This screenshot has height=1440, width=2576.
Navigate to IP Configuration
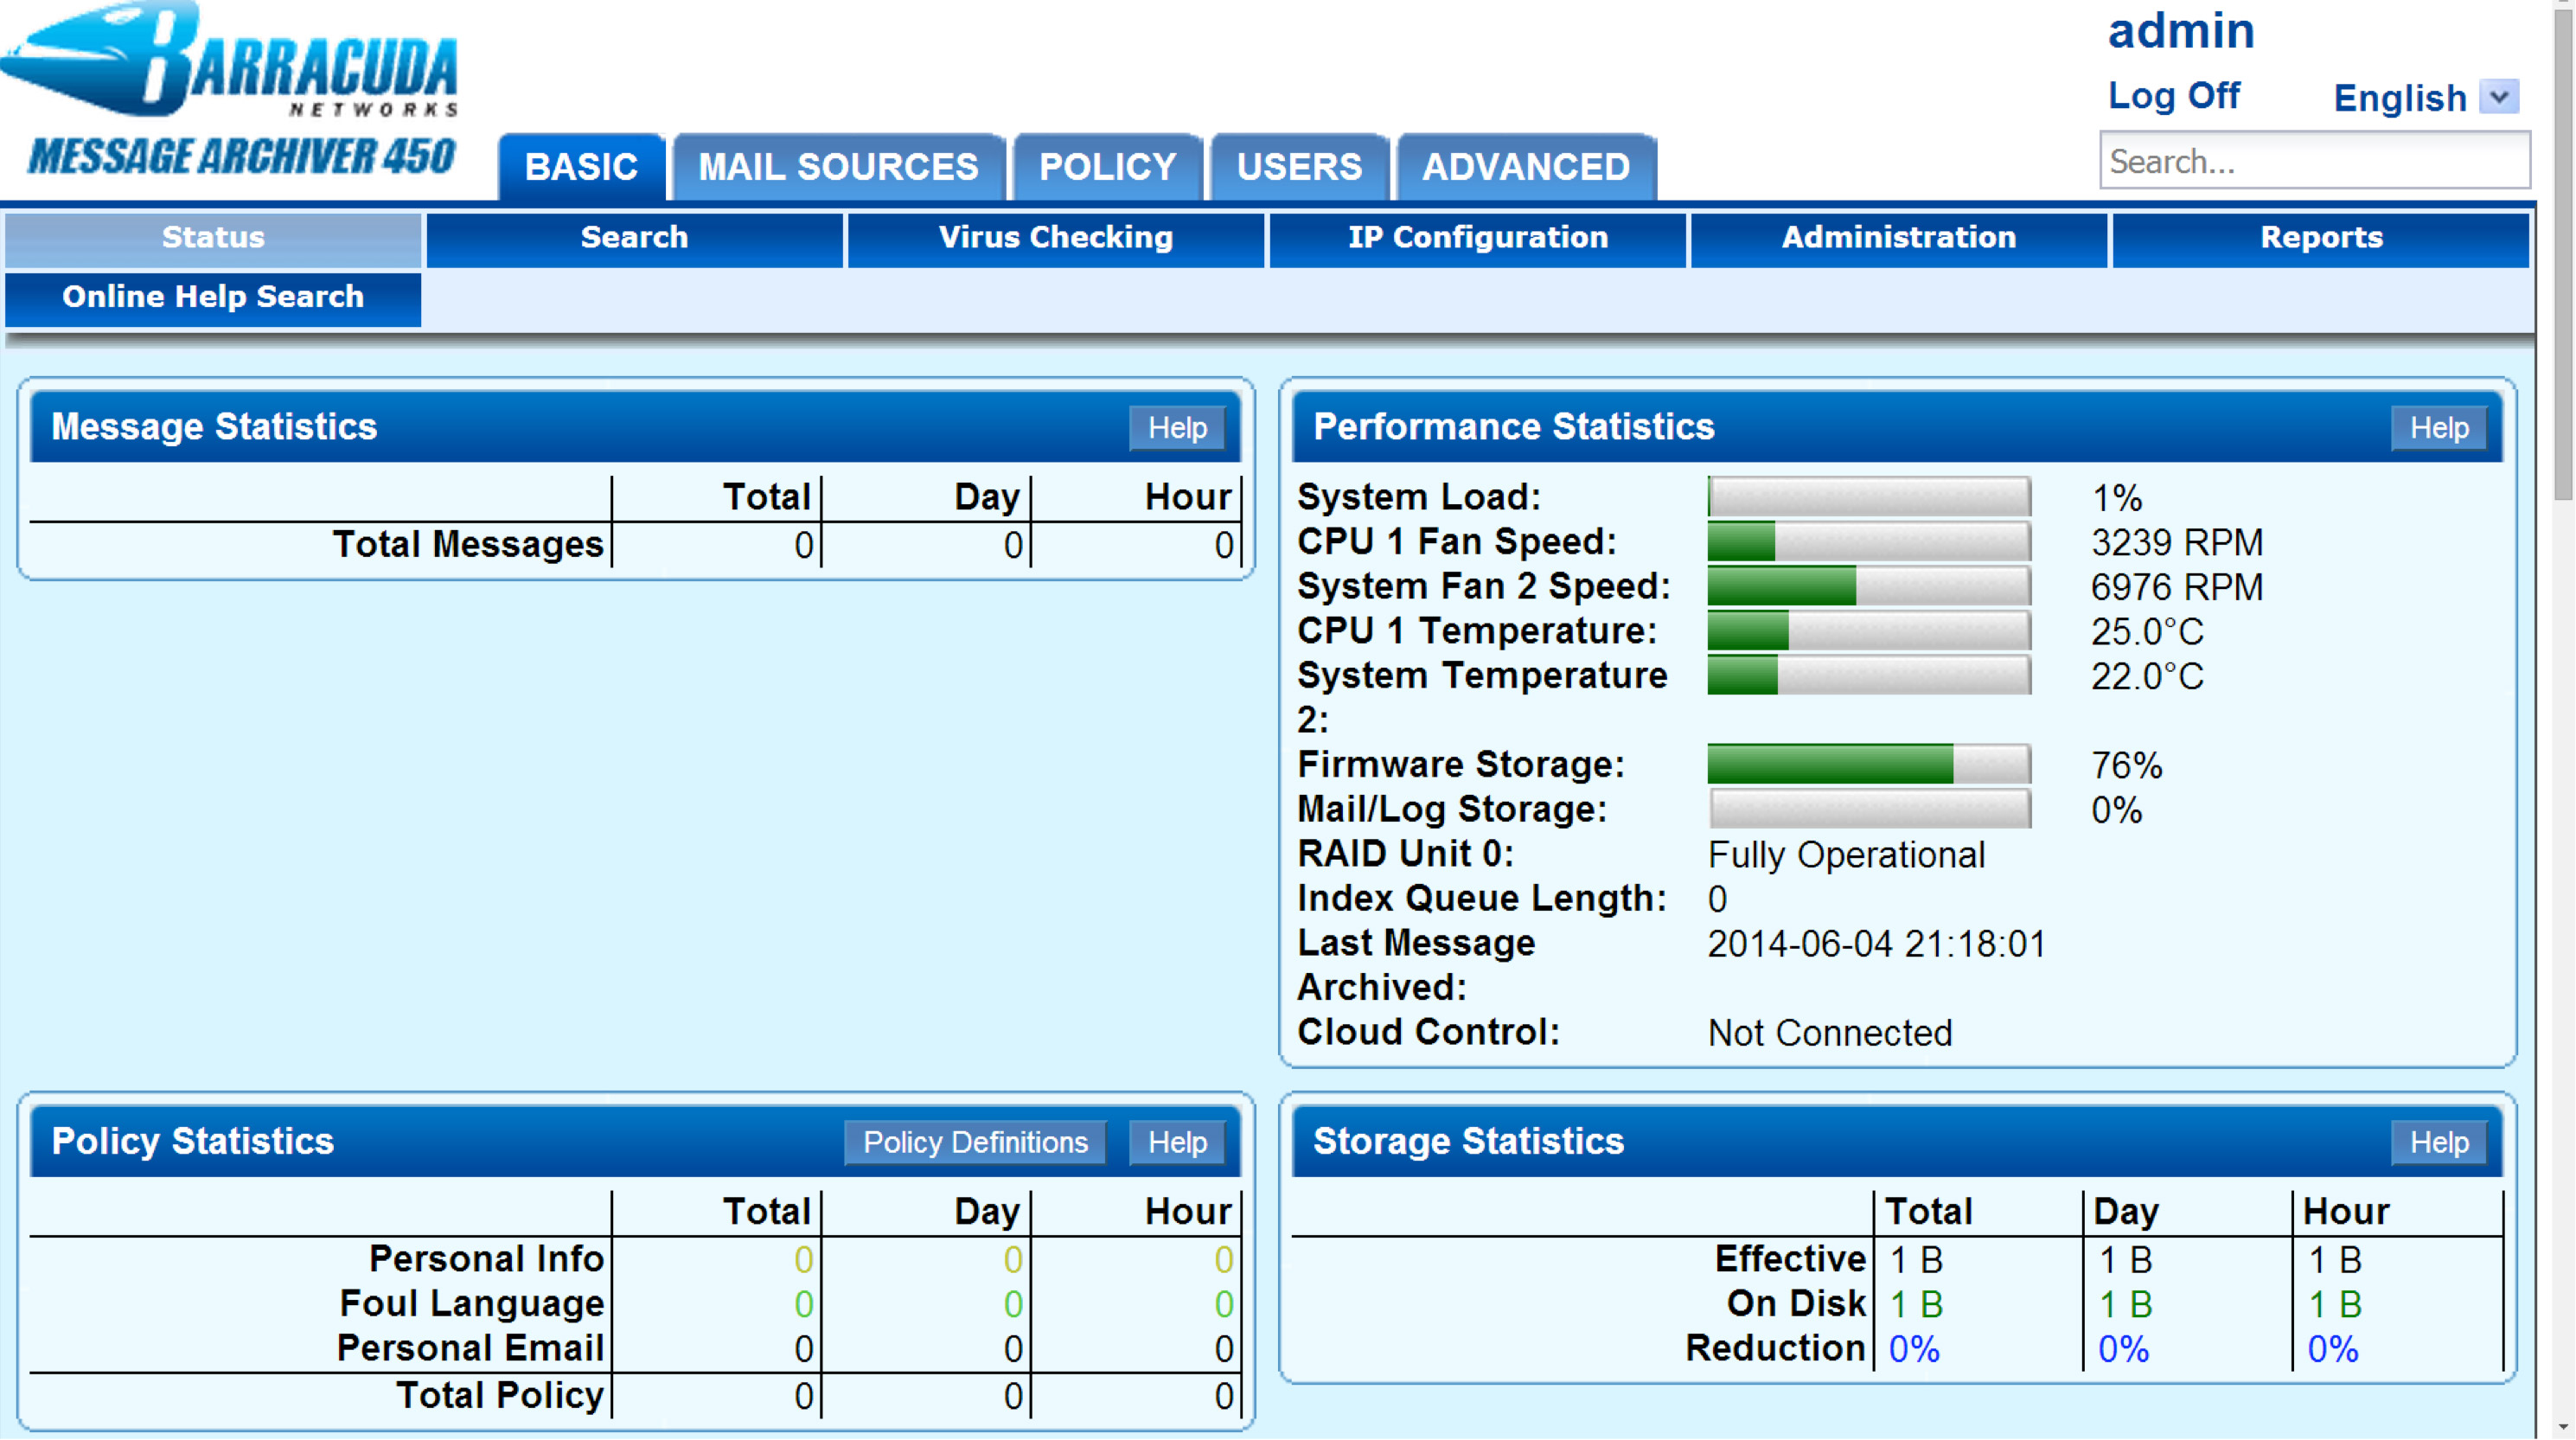[x=1477, y=238]
